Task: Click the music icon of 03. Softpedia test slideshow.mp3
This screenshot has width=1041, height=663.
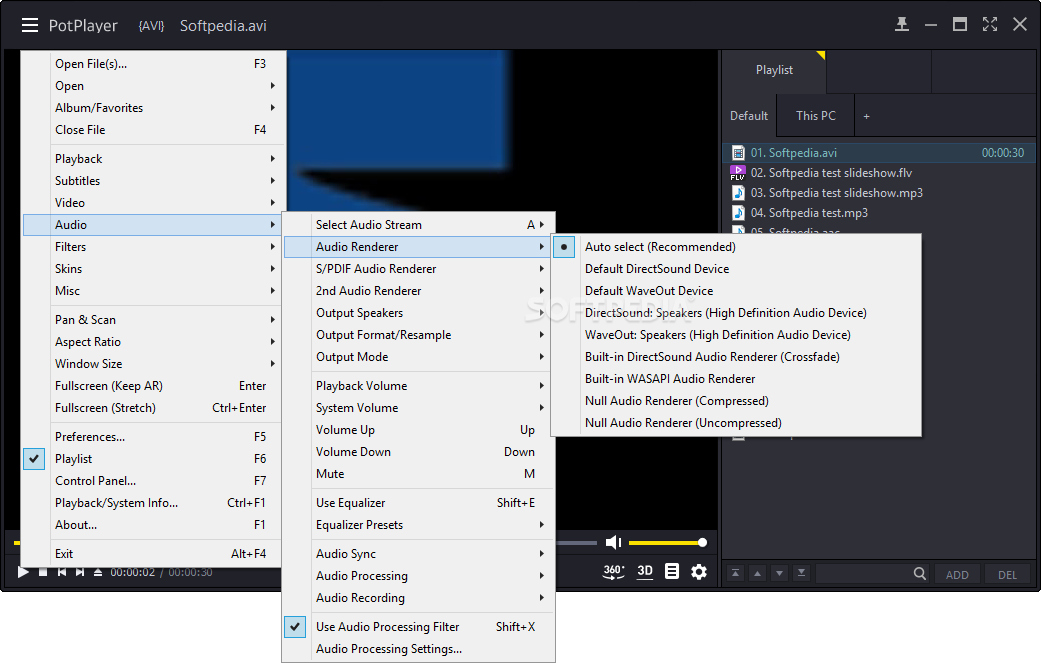Action: (x=738, y=192)
